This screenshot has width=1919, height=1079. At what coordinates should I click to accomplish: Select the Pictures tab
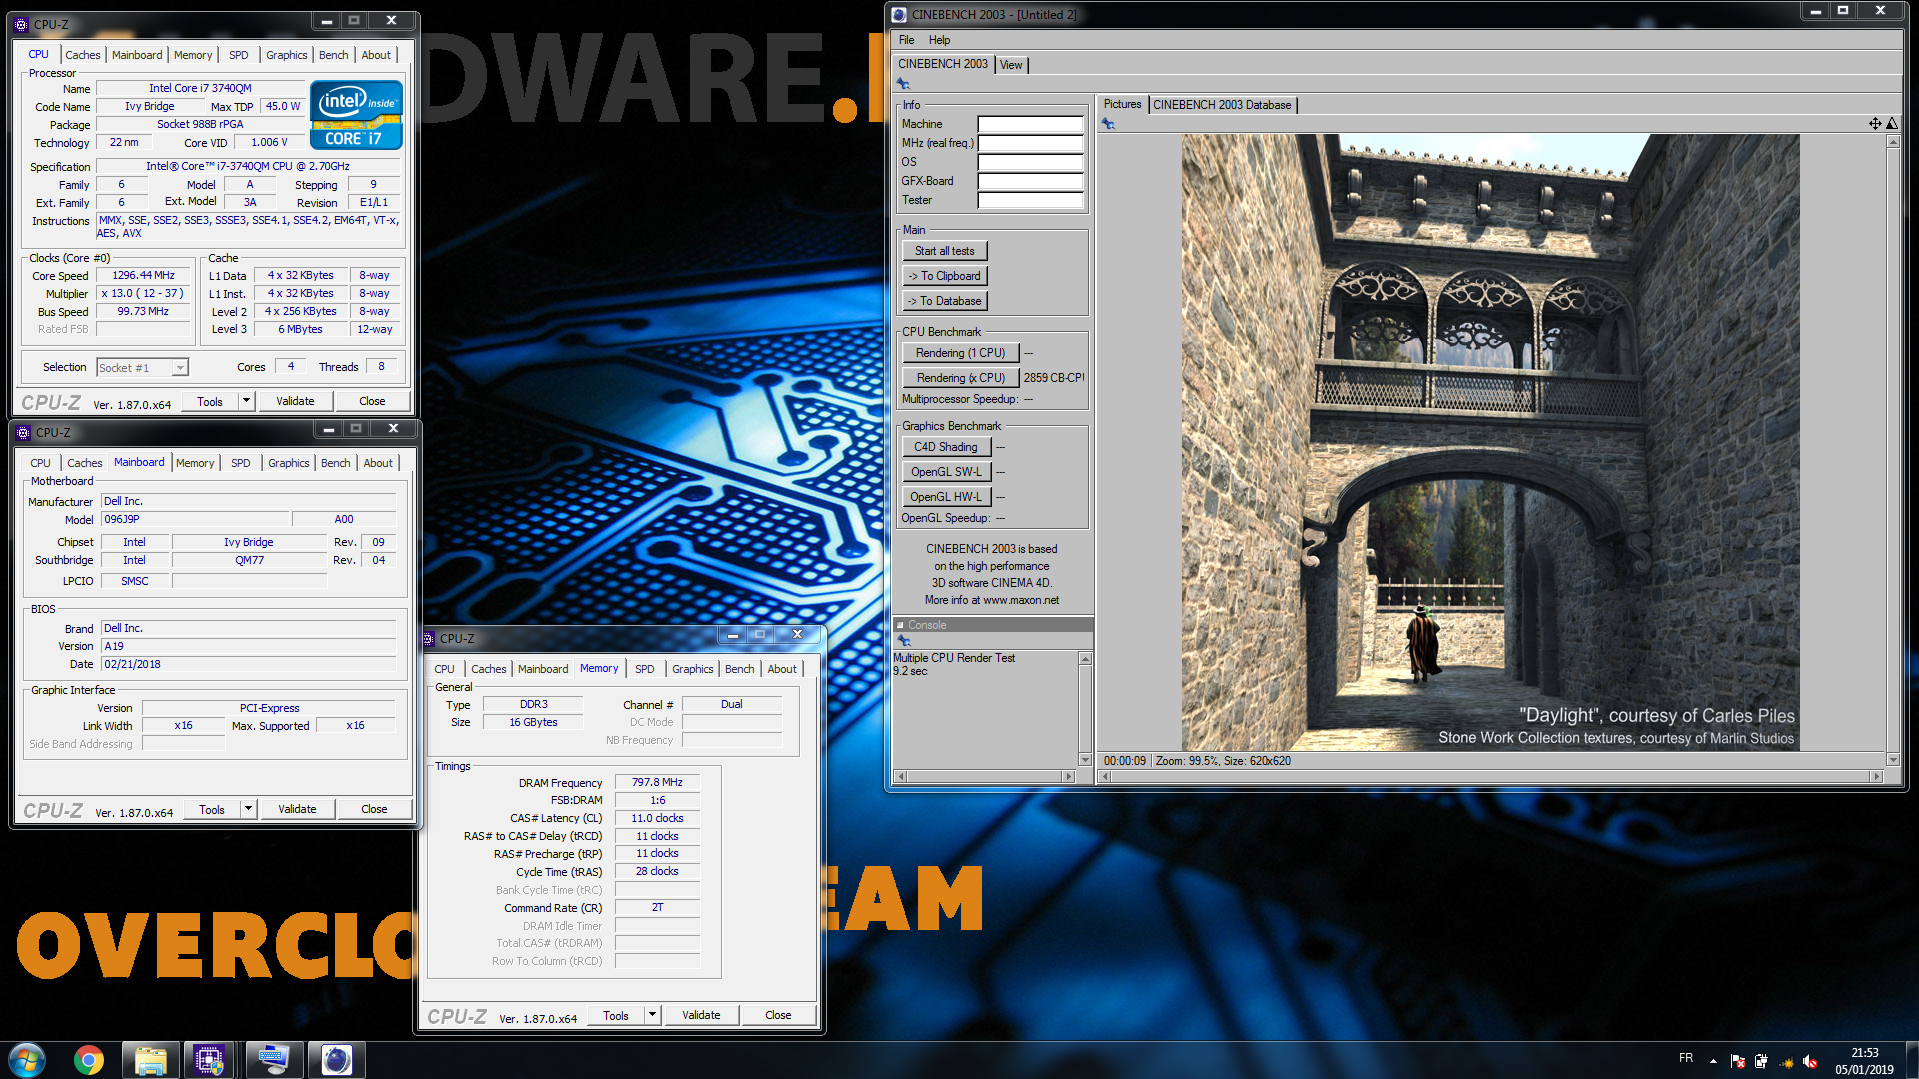[1122, 104]
